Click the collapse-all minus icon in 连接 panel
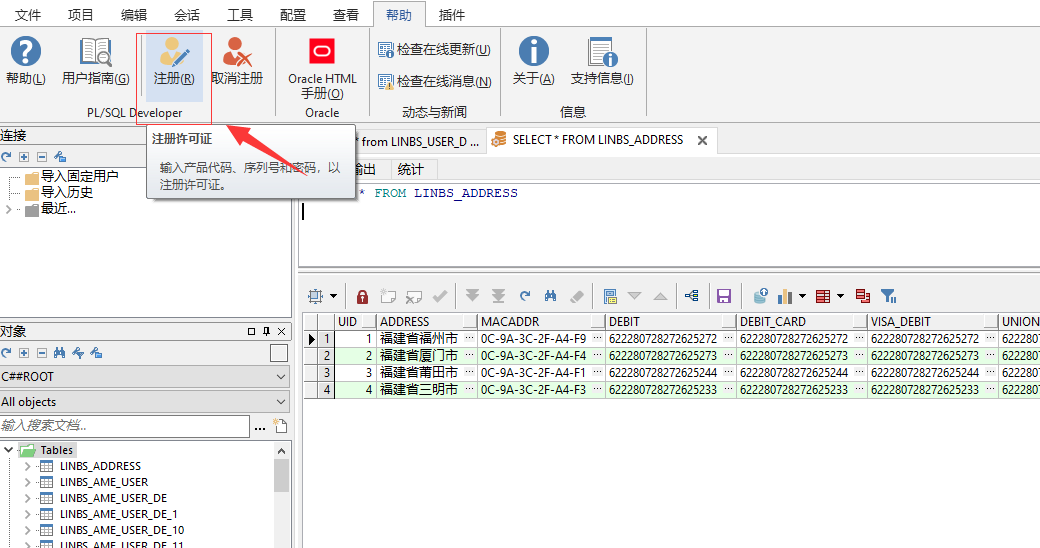Viewport: 1040px width, 548px height. point(42,157)
